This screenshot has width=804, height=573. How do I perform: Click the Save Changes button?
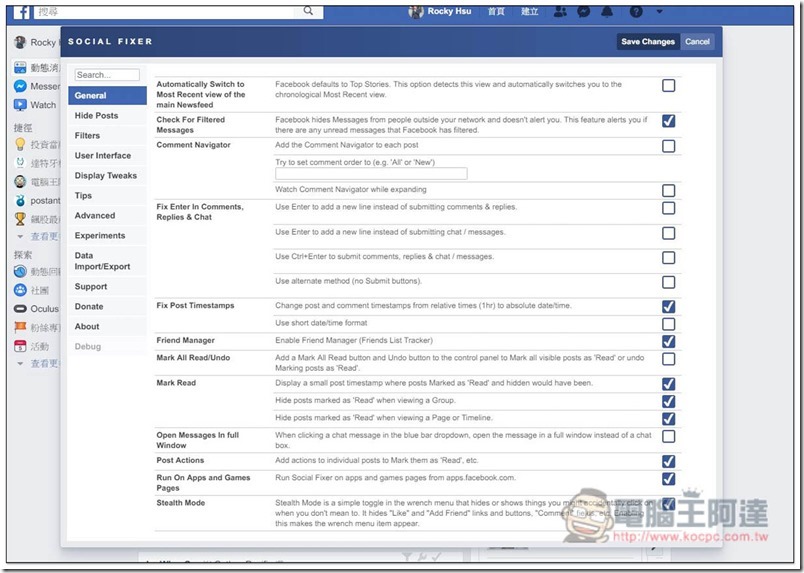[647, 42]
